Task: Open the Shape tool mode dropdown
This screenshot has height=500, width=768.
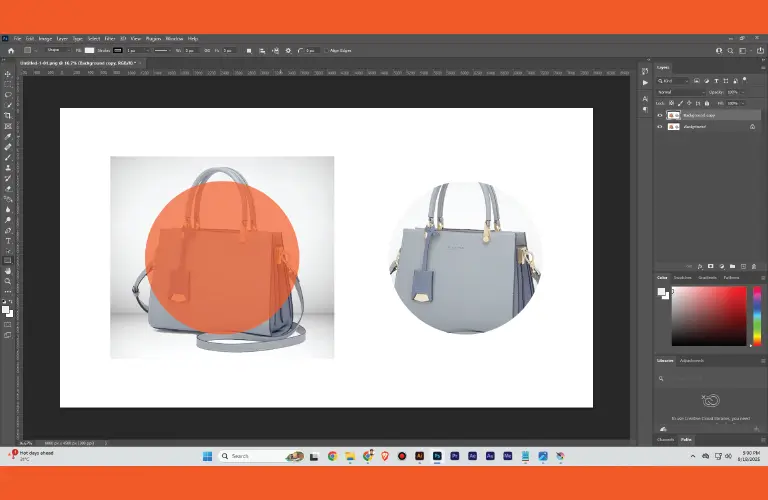Action: pos(59,50)
